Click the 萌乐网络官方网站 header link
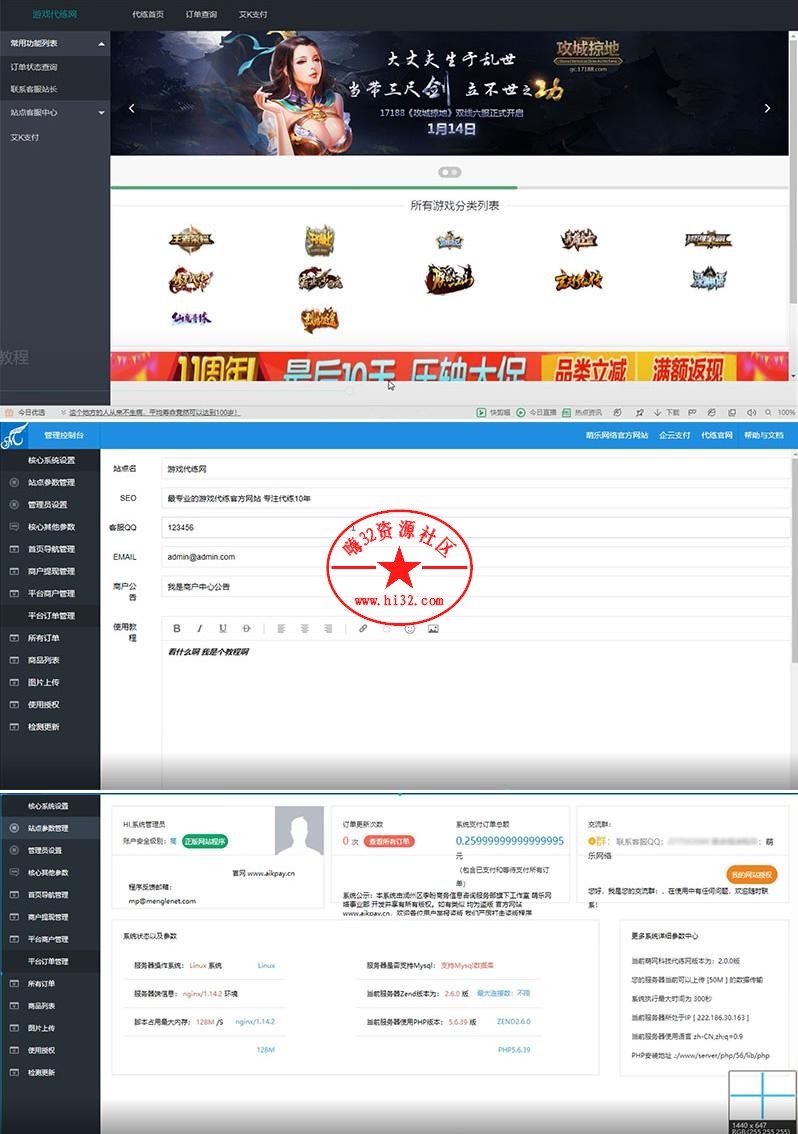Image resolution: width=798 pixels, height=1134 pixels. [x=616, y=436]
